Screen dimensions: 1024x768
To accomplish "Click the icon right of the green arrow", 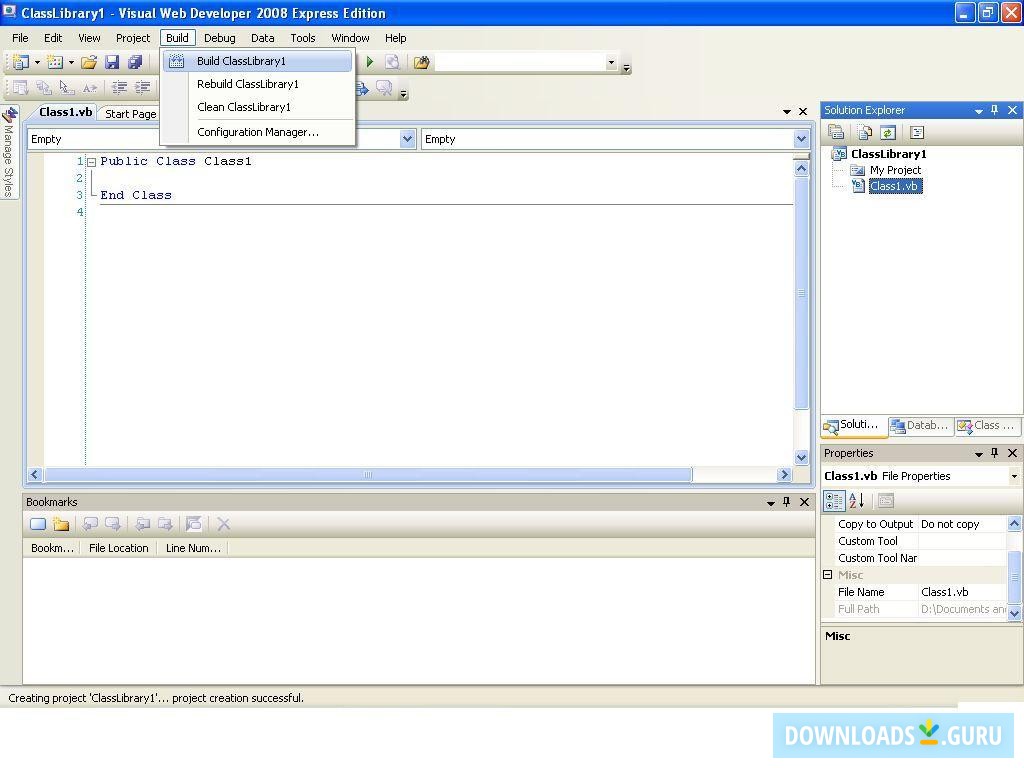I will 392,62.
